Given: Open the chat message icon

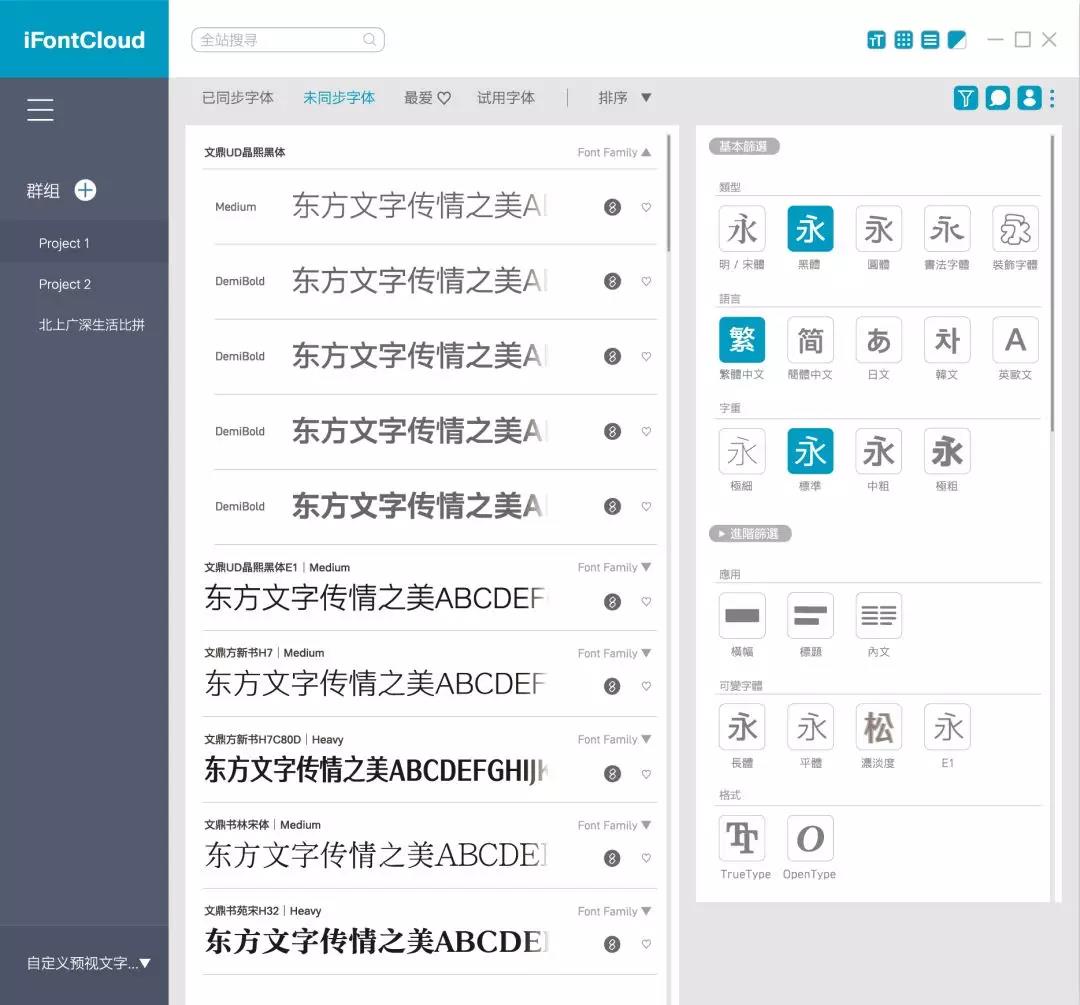Looking at the screenshot, I should coord(997,98).
